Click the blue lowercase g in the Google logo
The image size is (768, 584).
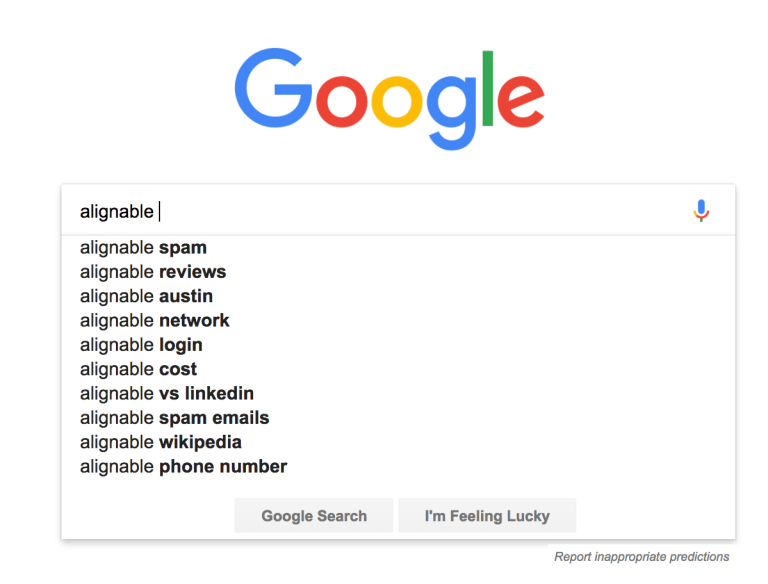450,110
